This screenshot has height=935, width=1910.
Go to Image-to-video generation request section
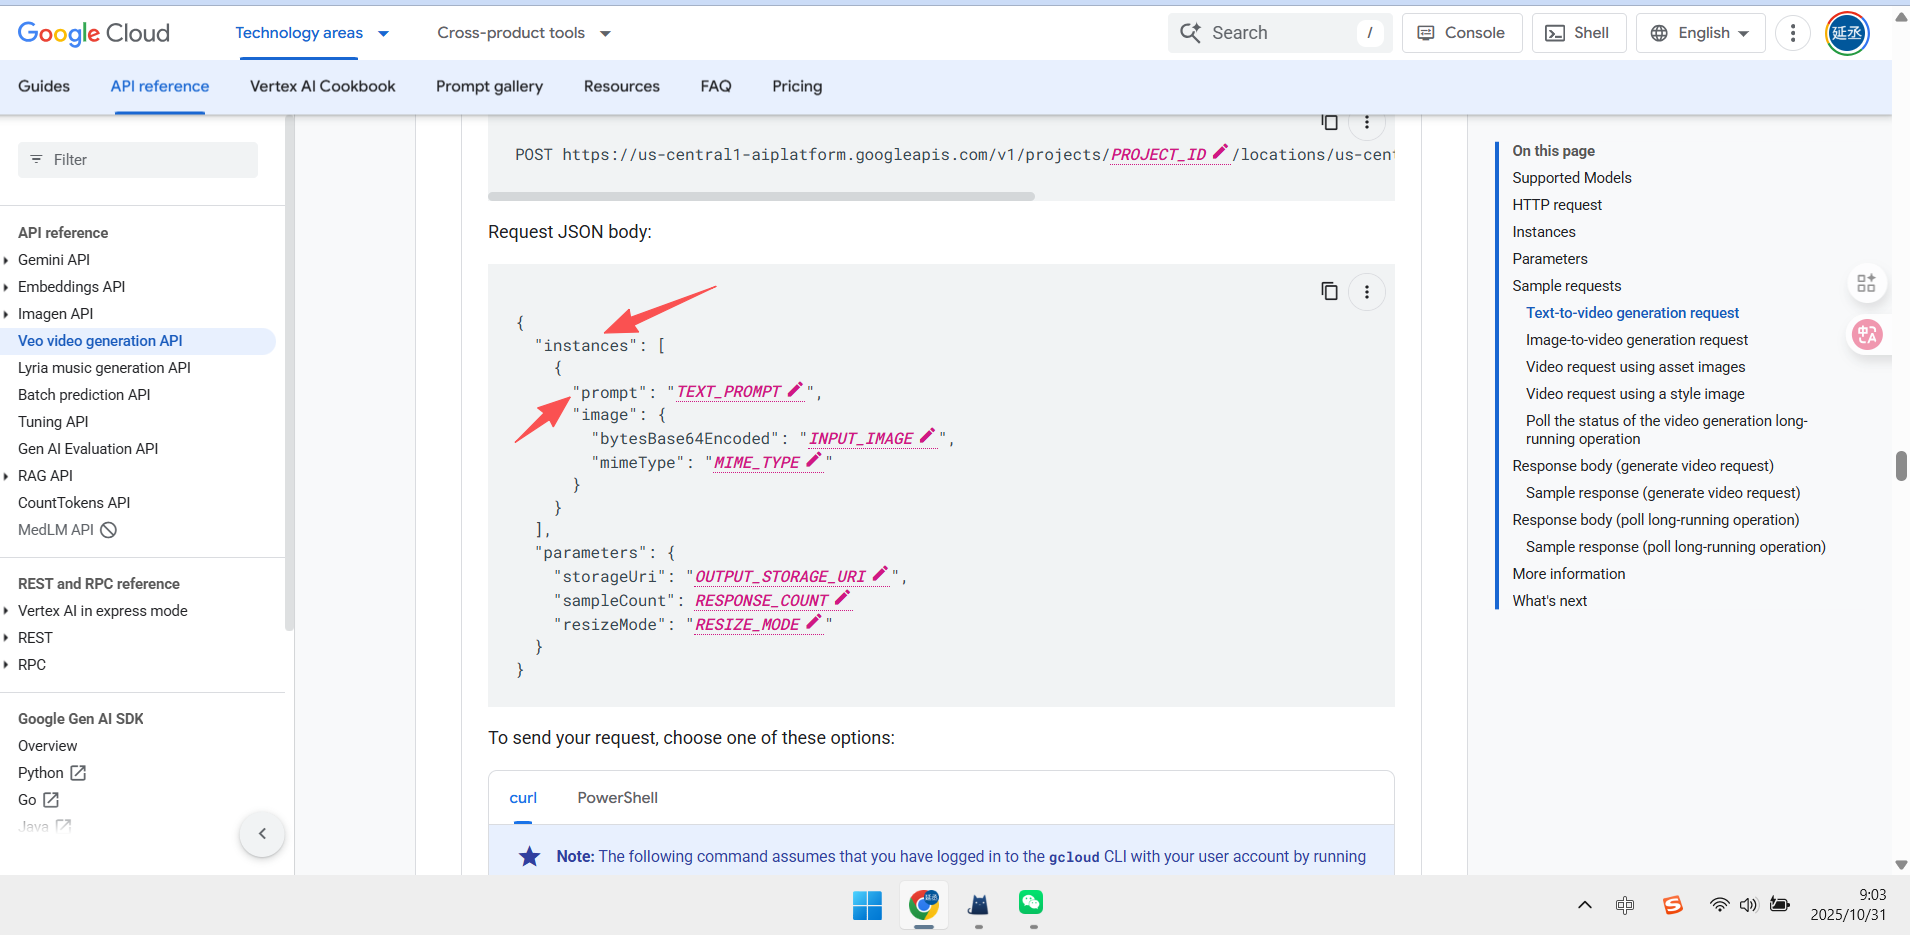[1636, 340]
